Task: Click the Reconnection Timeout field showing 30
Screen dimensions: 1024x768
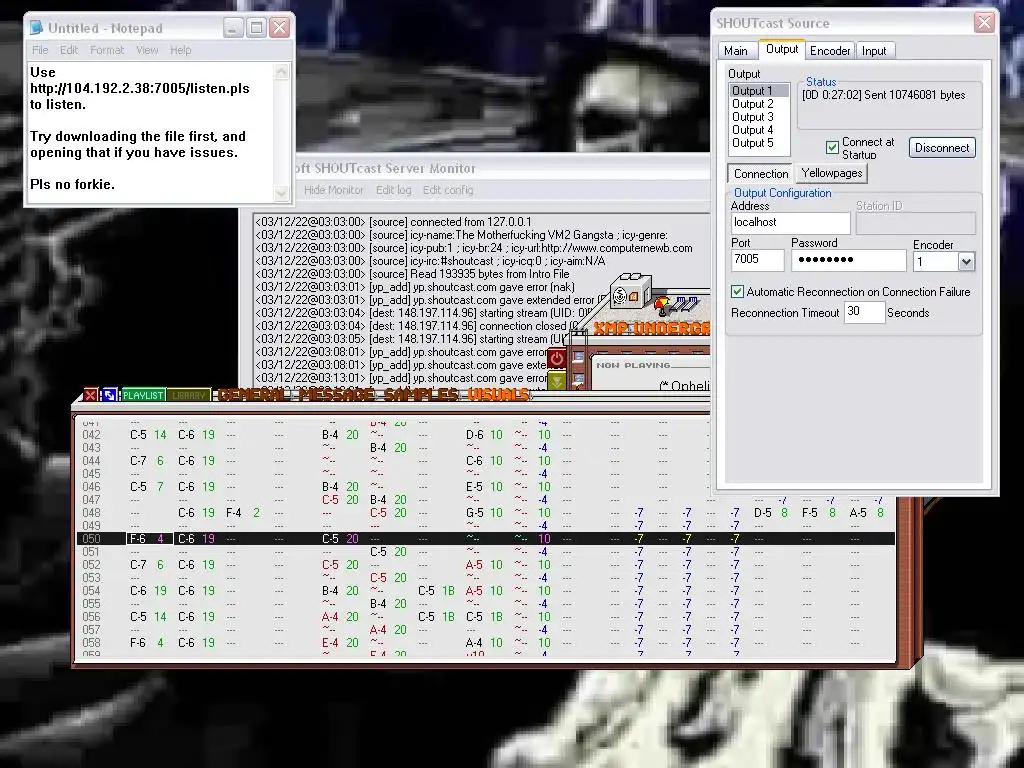Action: [x=864, y=312]
